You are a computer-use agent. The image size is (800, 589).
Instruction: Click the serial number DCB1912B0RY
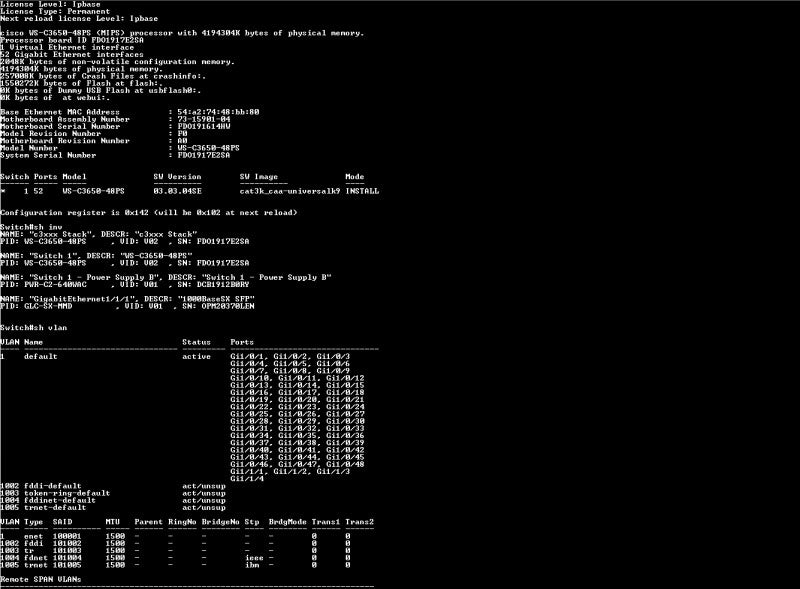[223, 284]
